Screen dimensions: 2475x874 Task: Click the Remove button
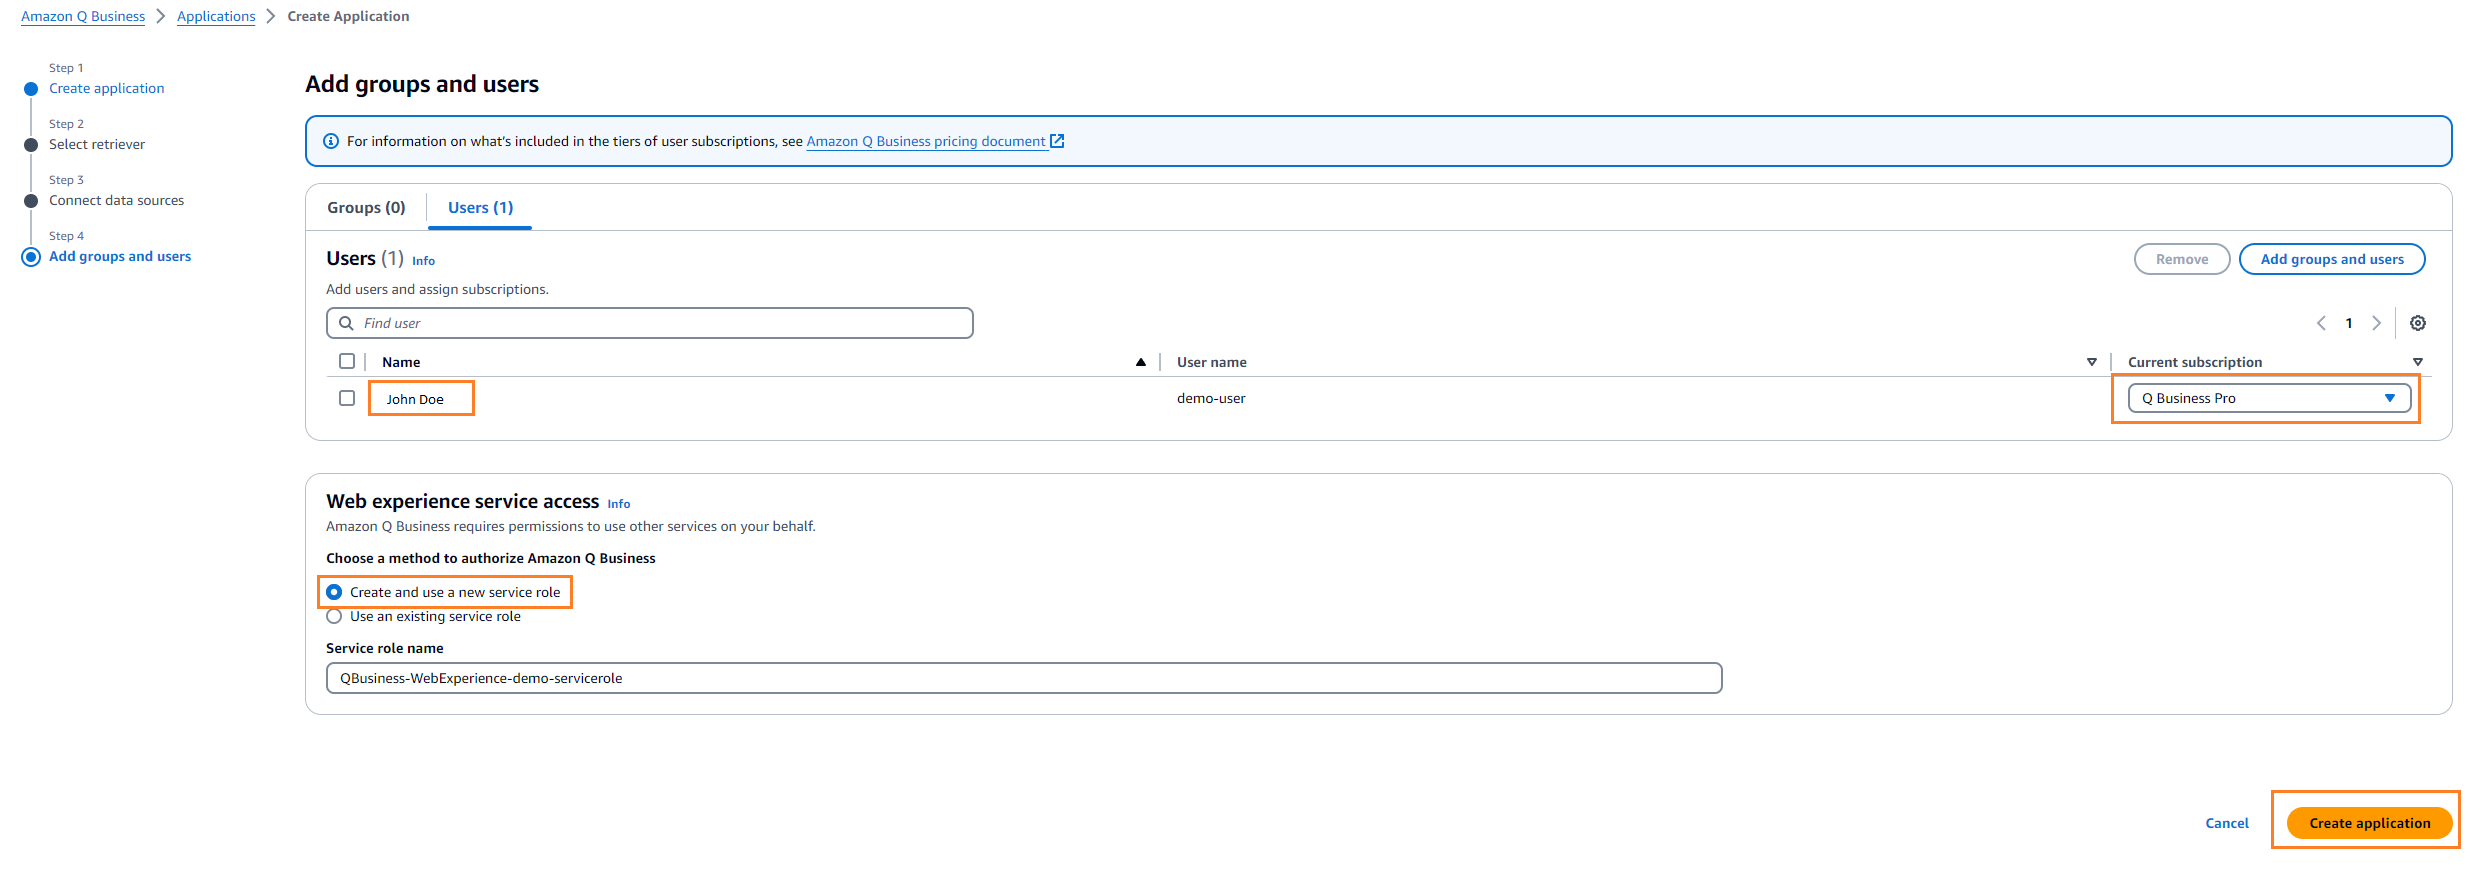(x=2182, y=259)
